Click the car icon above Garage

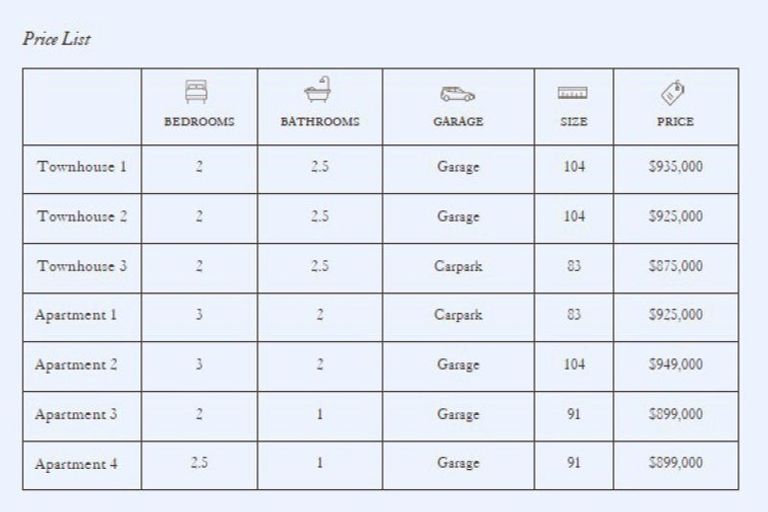(458, 94)
